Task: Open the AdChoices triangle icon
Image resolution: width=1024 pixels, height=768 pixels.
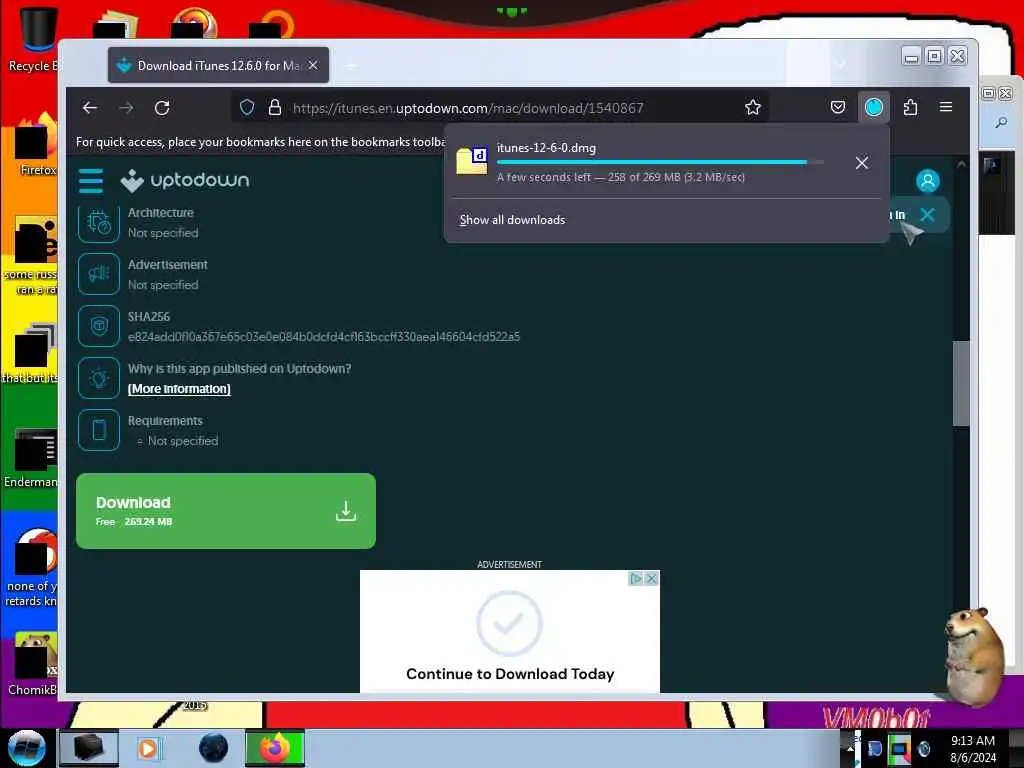Action: pyautogui.click(x=635, y=579)
